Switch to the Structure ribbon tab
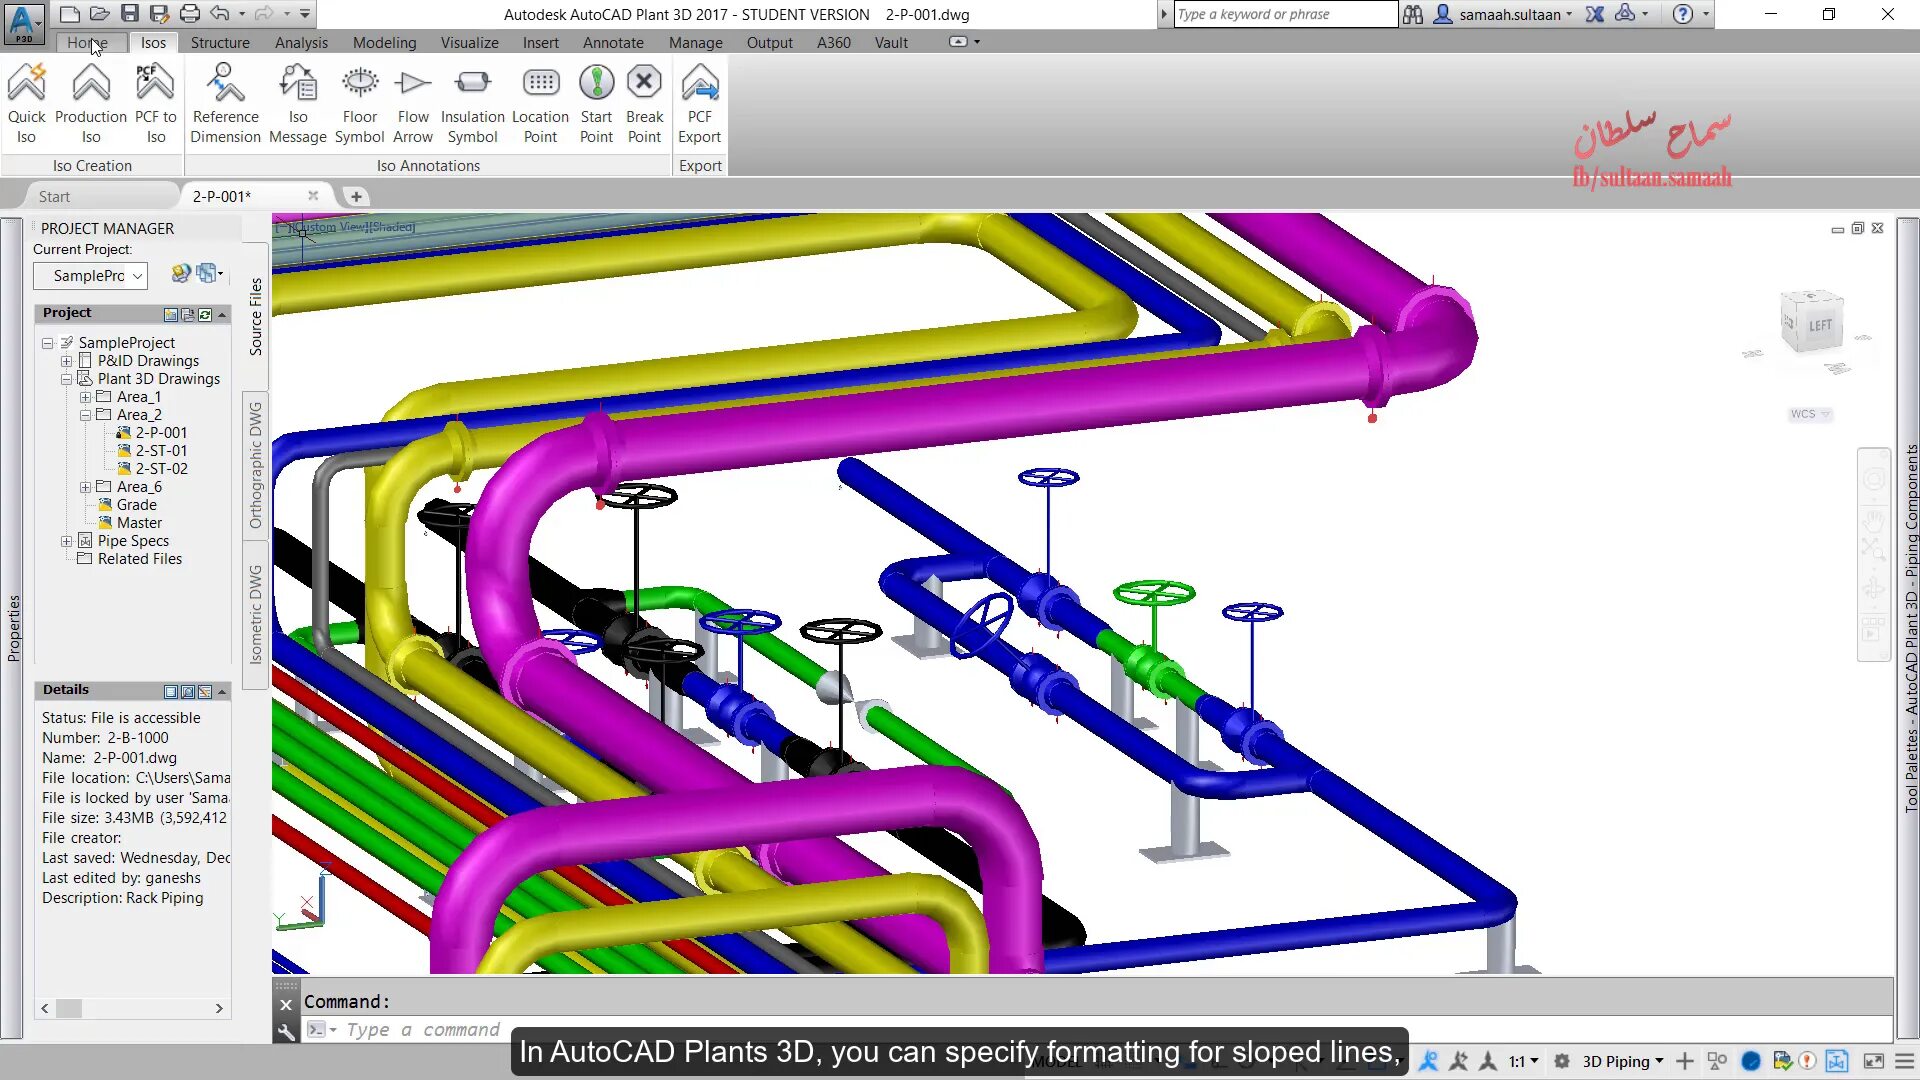This screenshot has width=1920, height=1080. pos(220,42)
